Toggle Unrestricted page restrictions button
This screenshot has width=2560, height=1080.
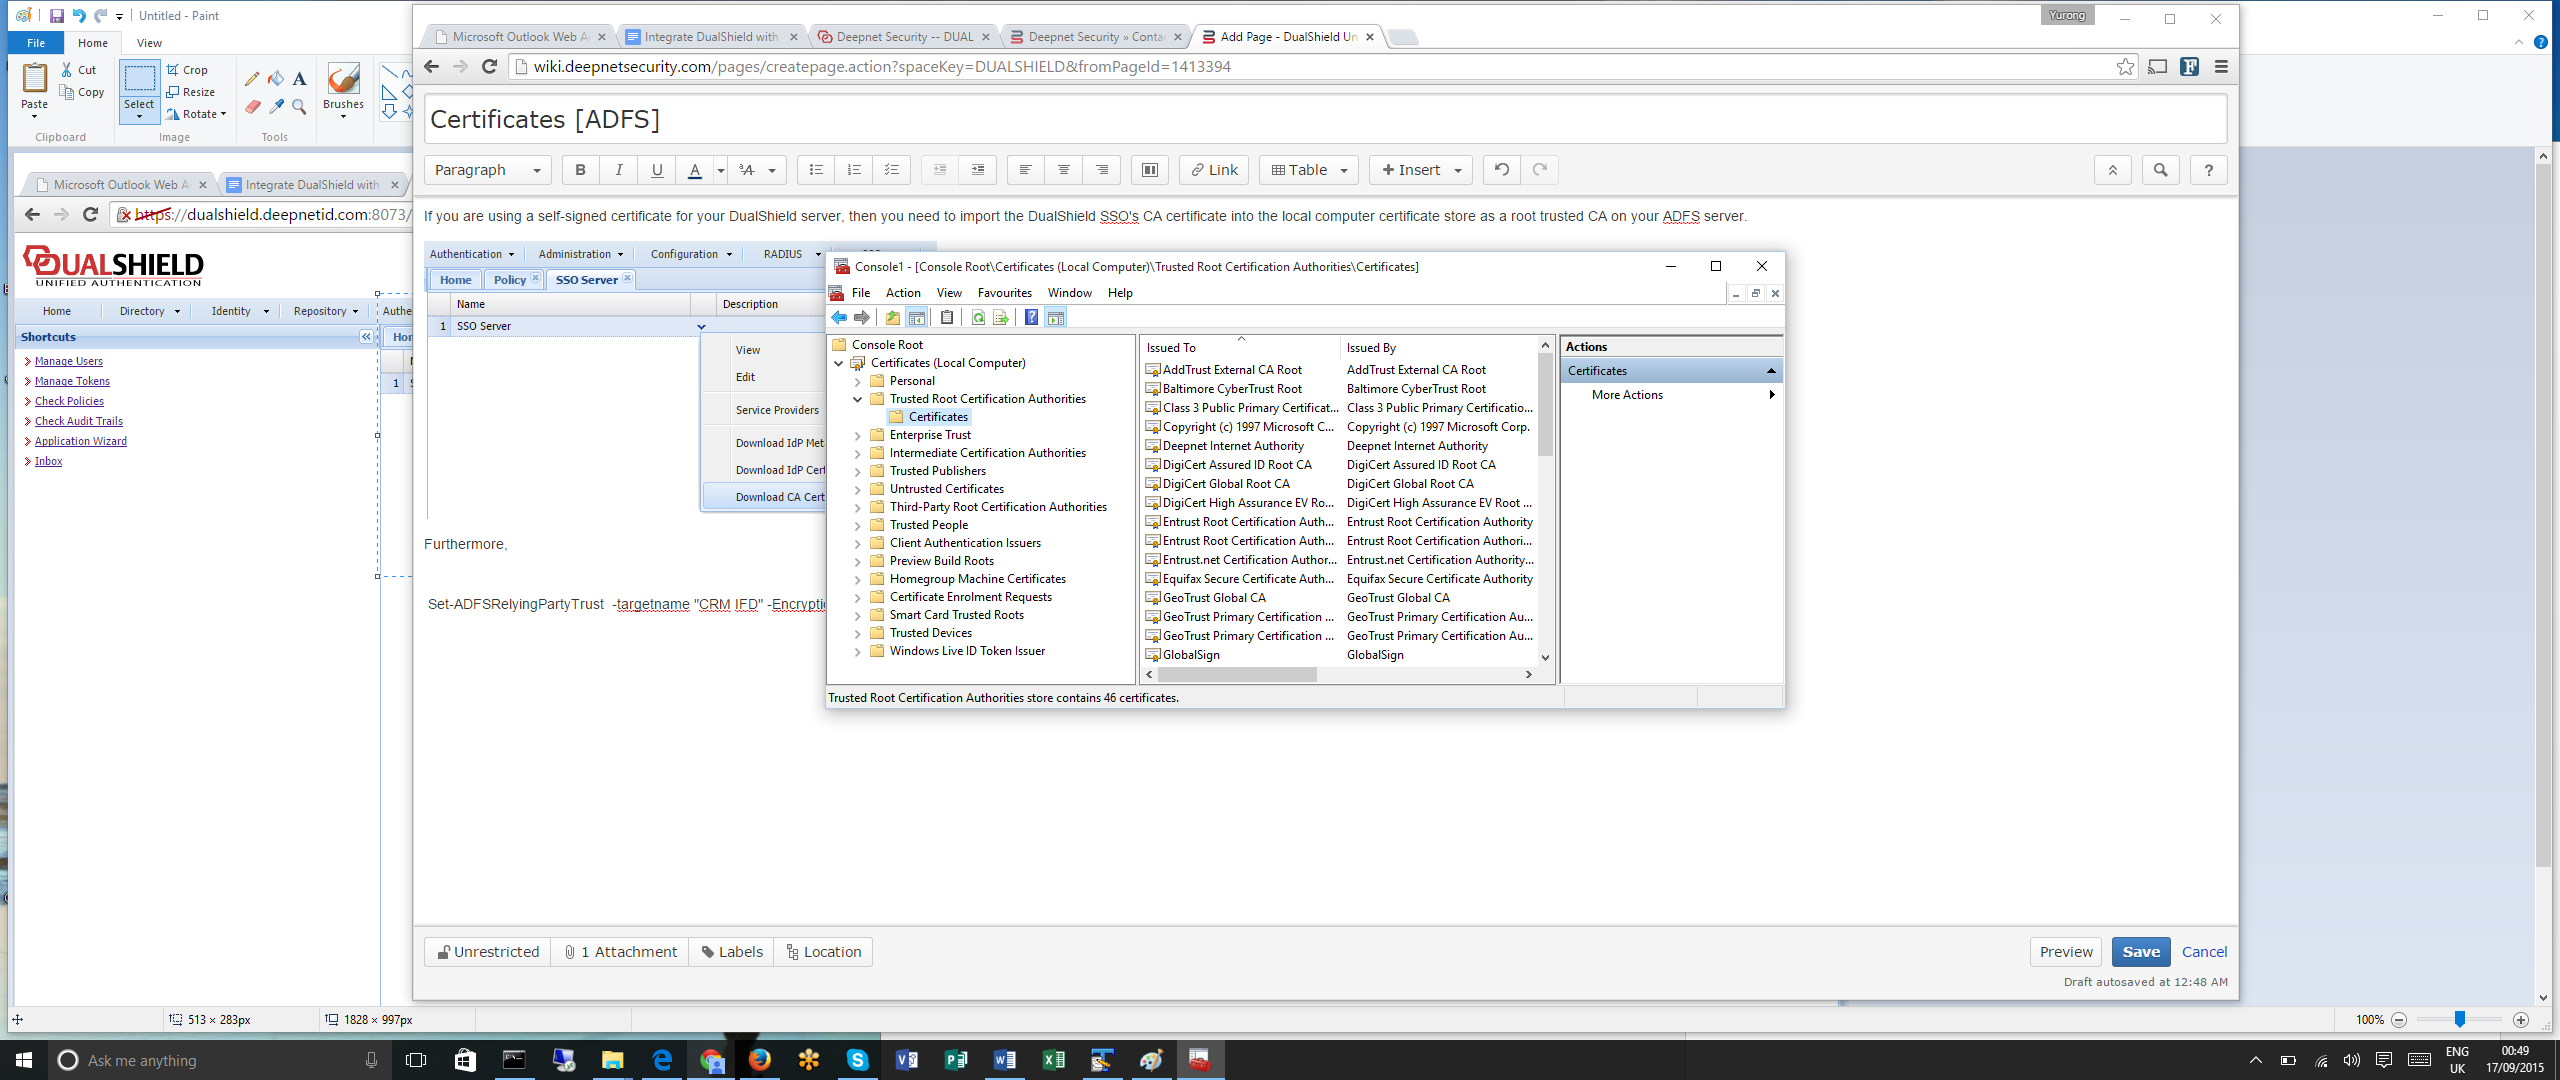coord(488,952)
